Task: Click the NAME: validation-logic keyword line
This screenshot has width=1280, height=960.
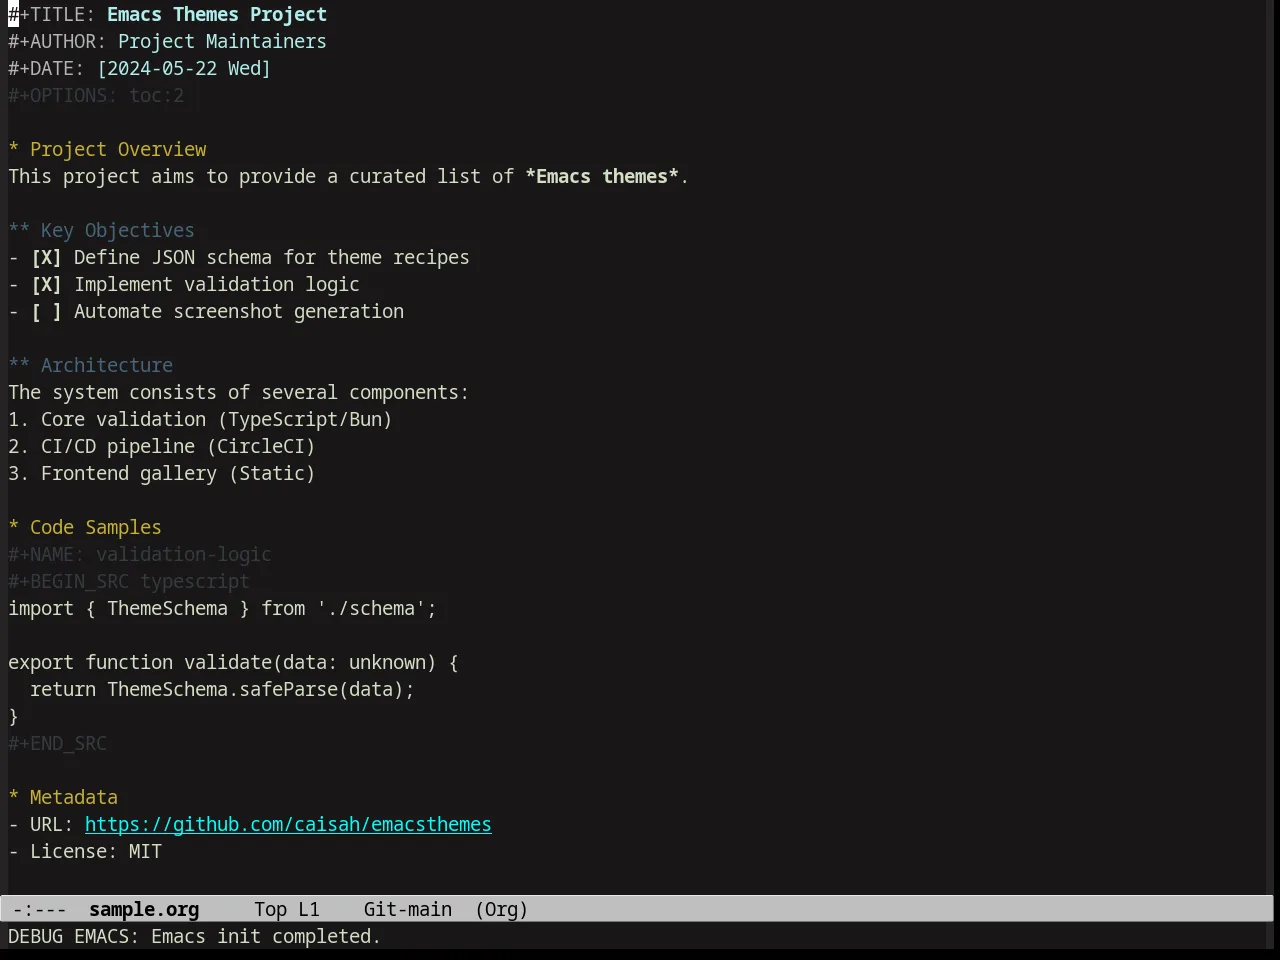Action: click(x=140, y=555)
